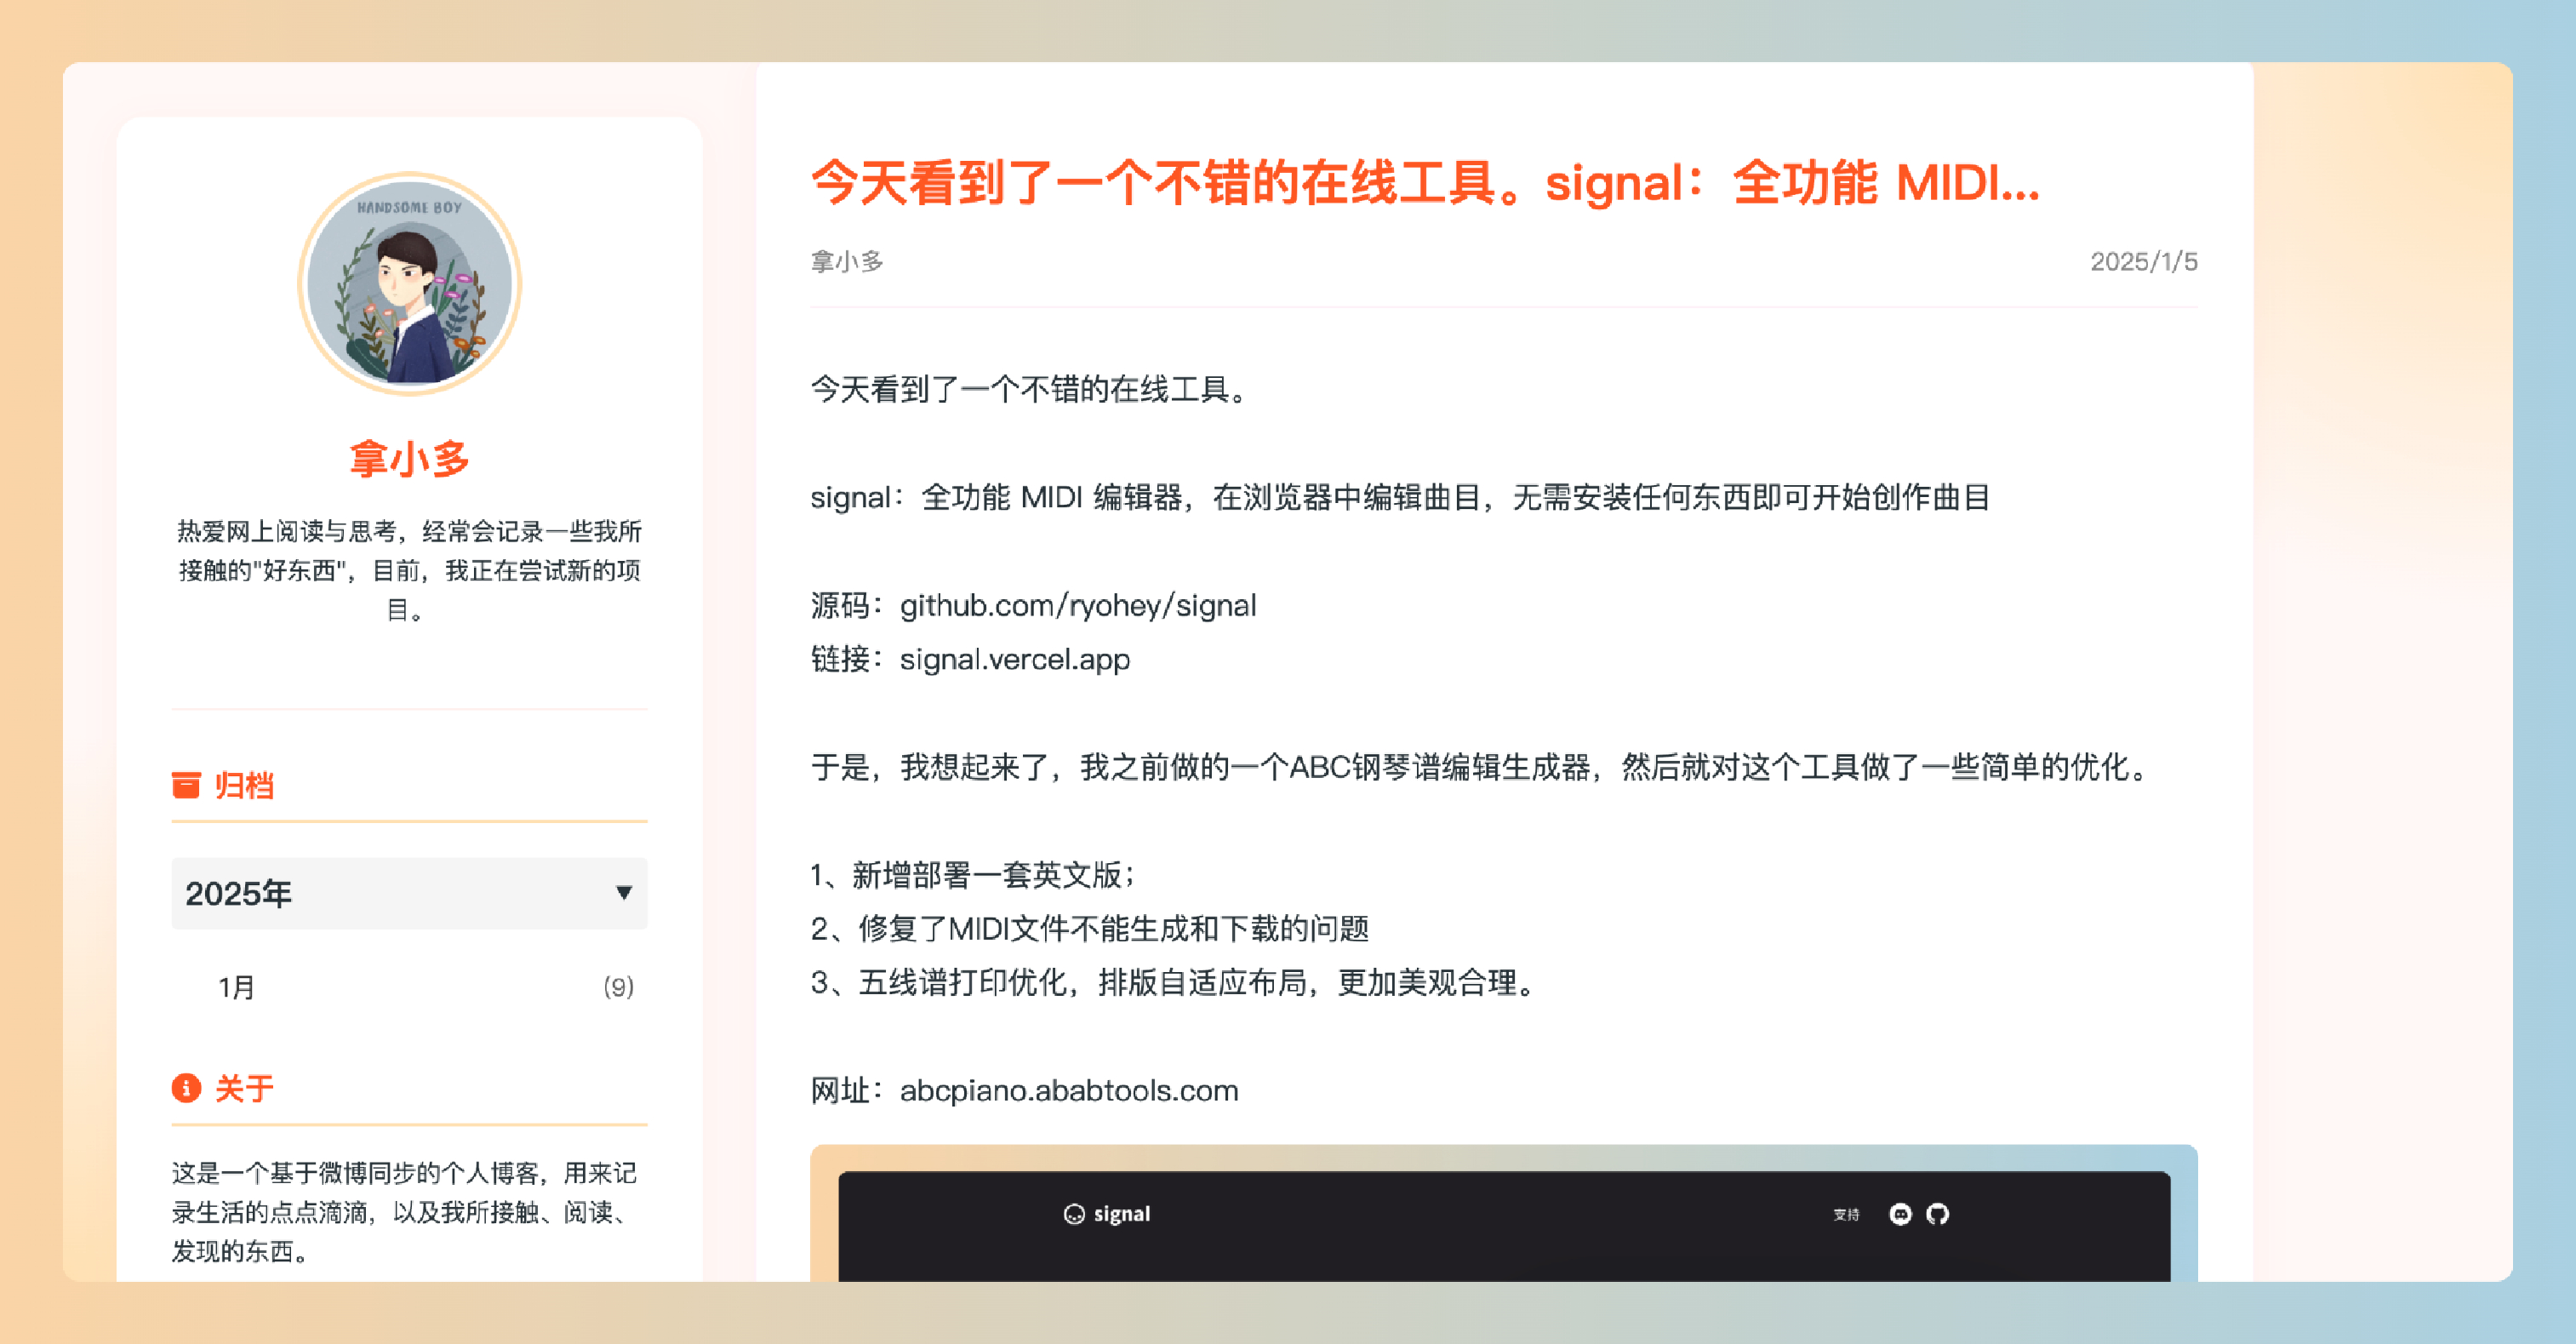Click the dropdown arrow on year selector
The height and width of the screenshot is (1344, 2576).
tap(624, 893)
